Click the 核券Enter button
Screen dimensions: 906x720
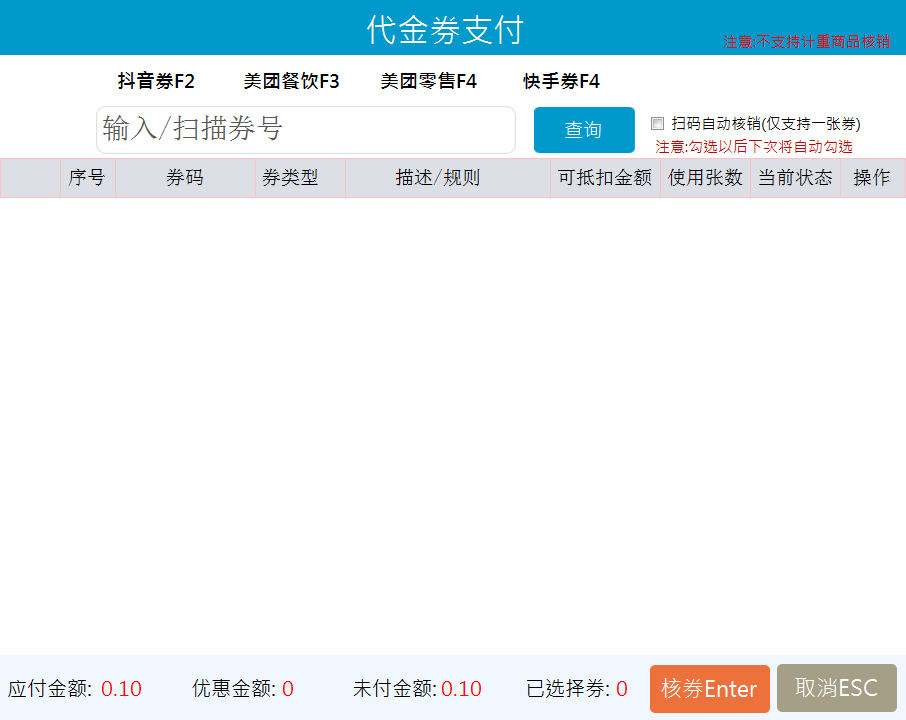710,688
